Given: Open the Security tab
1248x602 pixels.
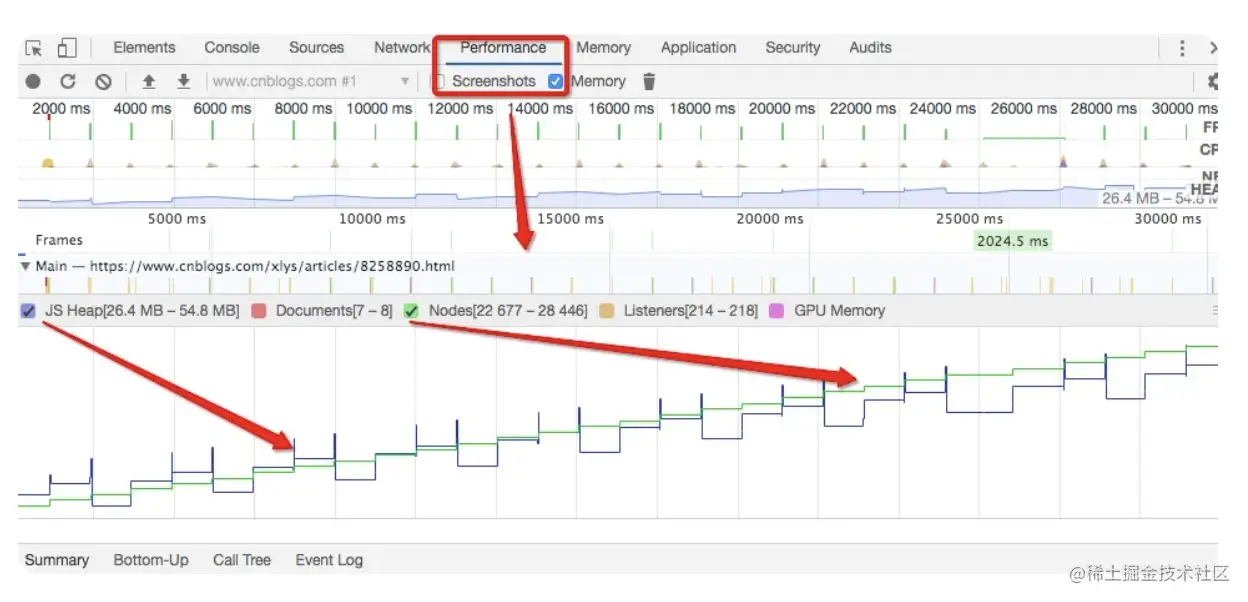Looking at the screenshot, I should (793, 48).
